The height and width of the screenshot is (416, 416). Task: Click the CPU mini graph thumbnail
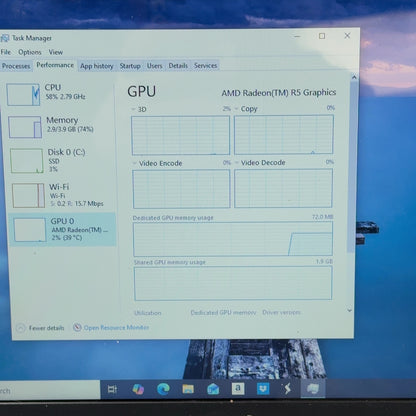tap(23, 95)
